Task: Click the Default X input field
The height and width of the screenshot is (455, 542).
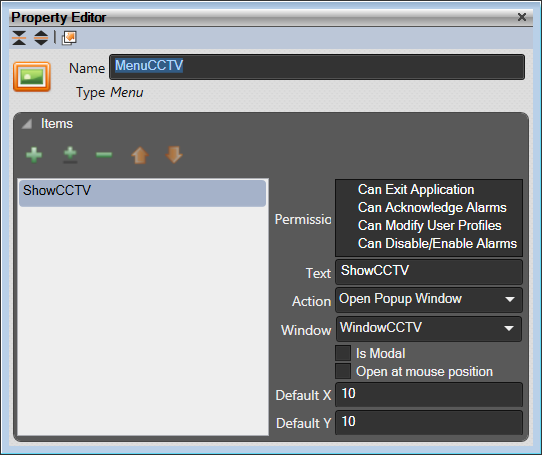Action: pos(429,394)
